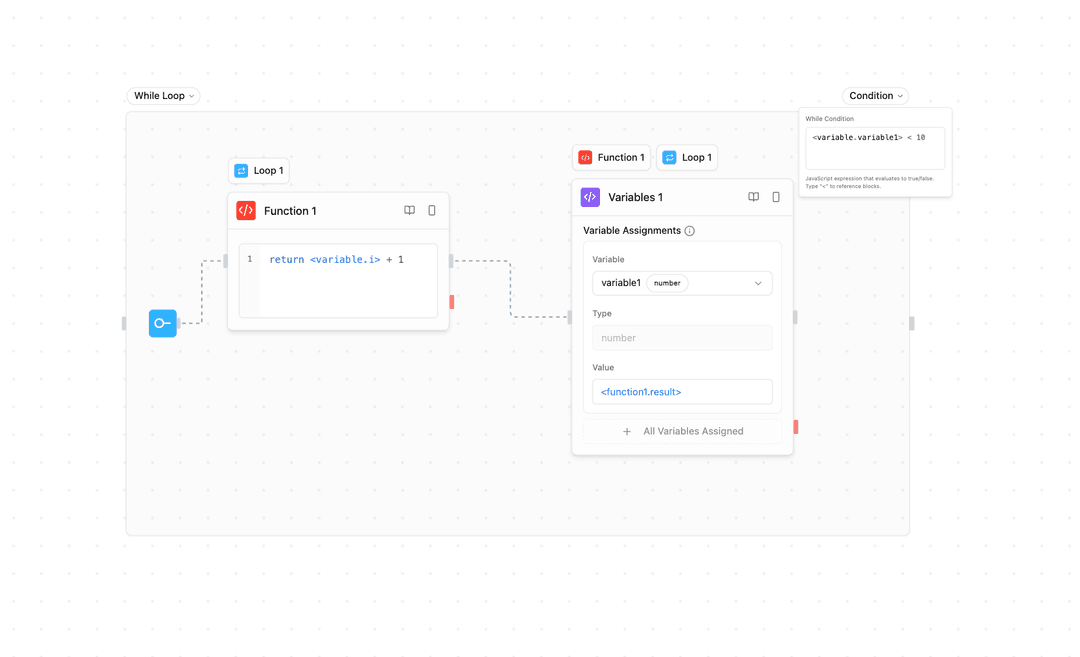The height and width of the screenshot is (657, 1080).
Task: Toggle handle orientation on Variables 1 block
Action: (x=776, y=197)
